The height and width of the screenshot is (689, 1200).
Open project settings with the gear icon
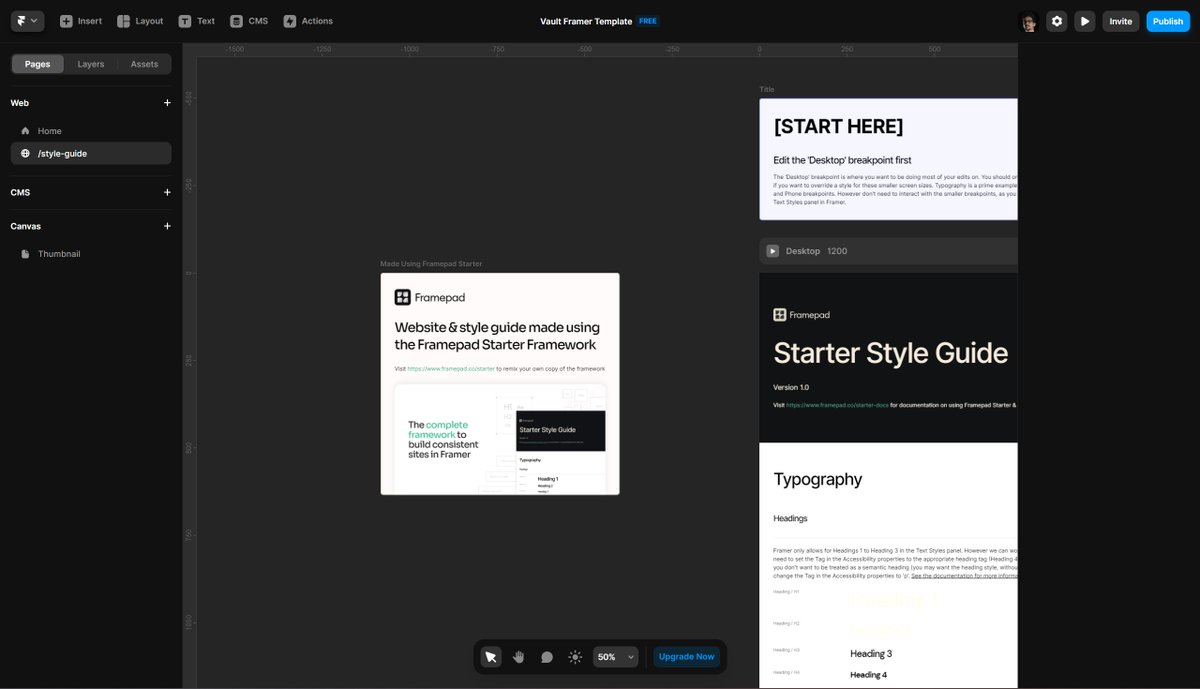pyautogui.click(x=1056, y=20)
